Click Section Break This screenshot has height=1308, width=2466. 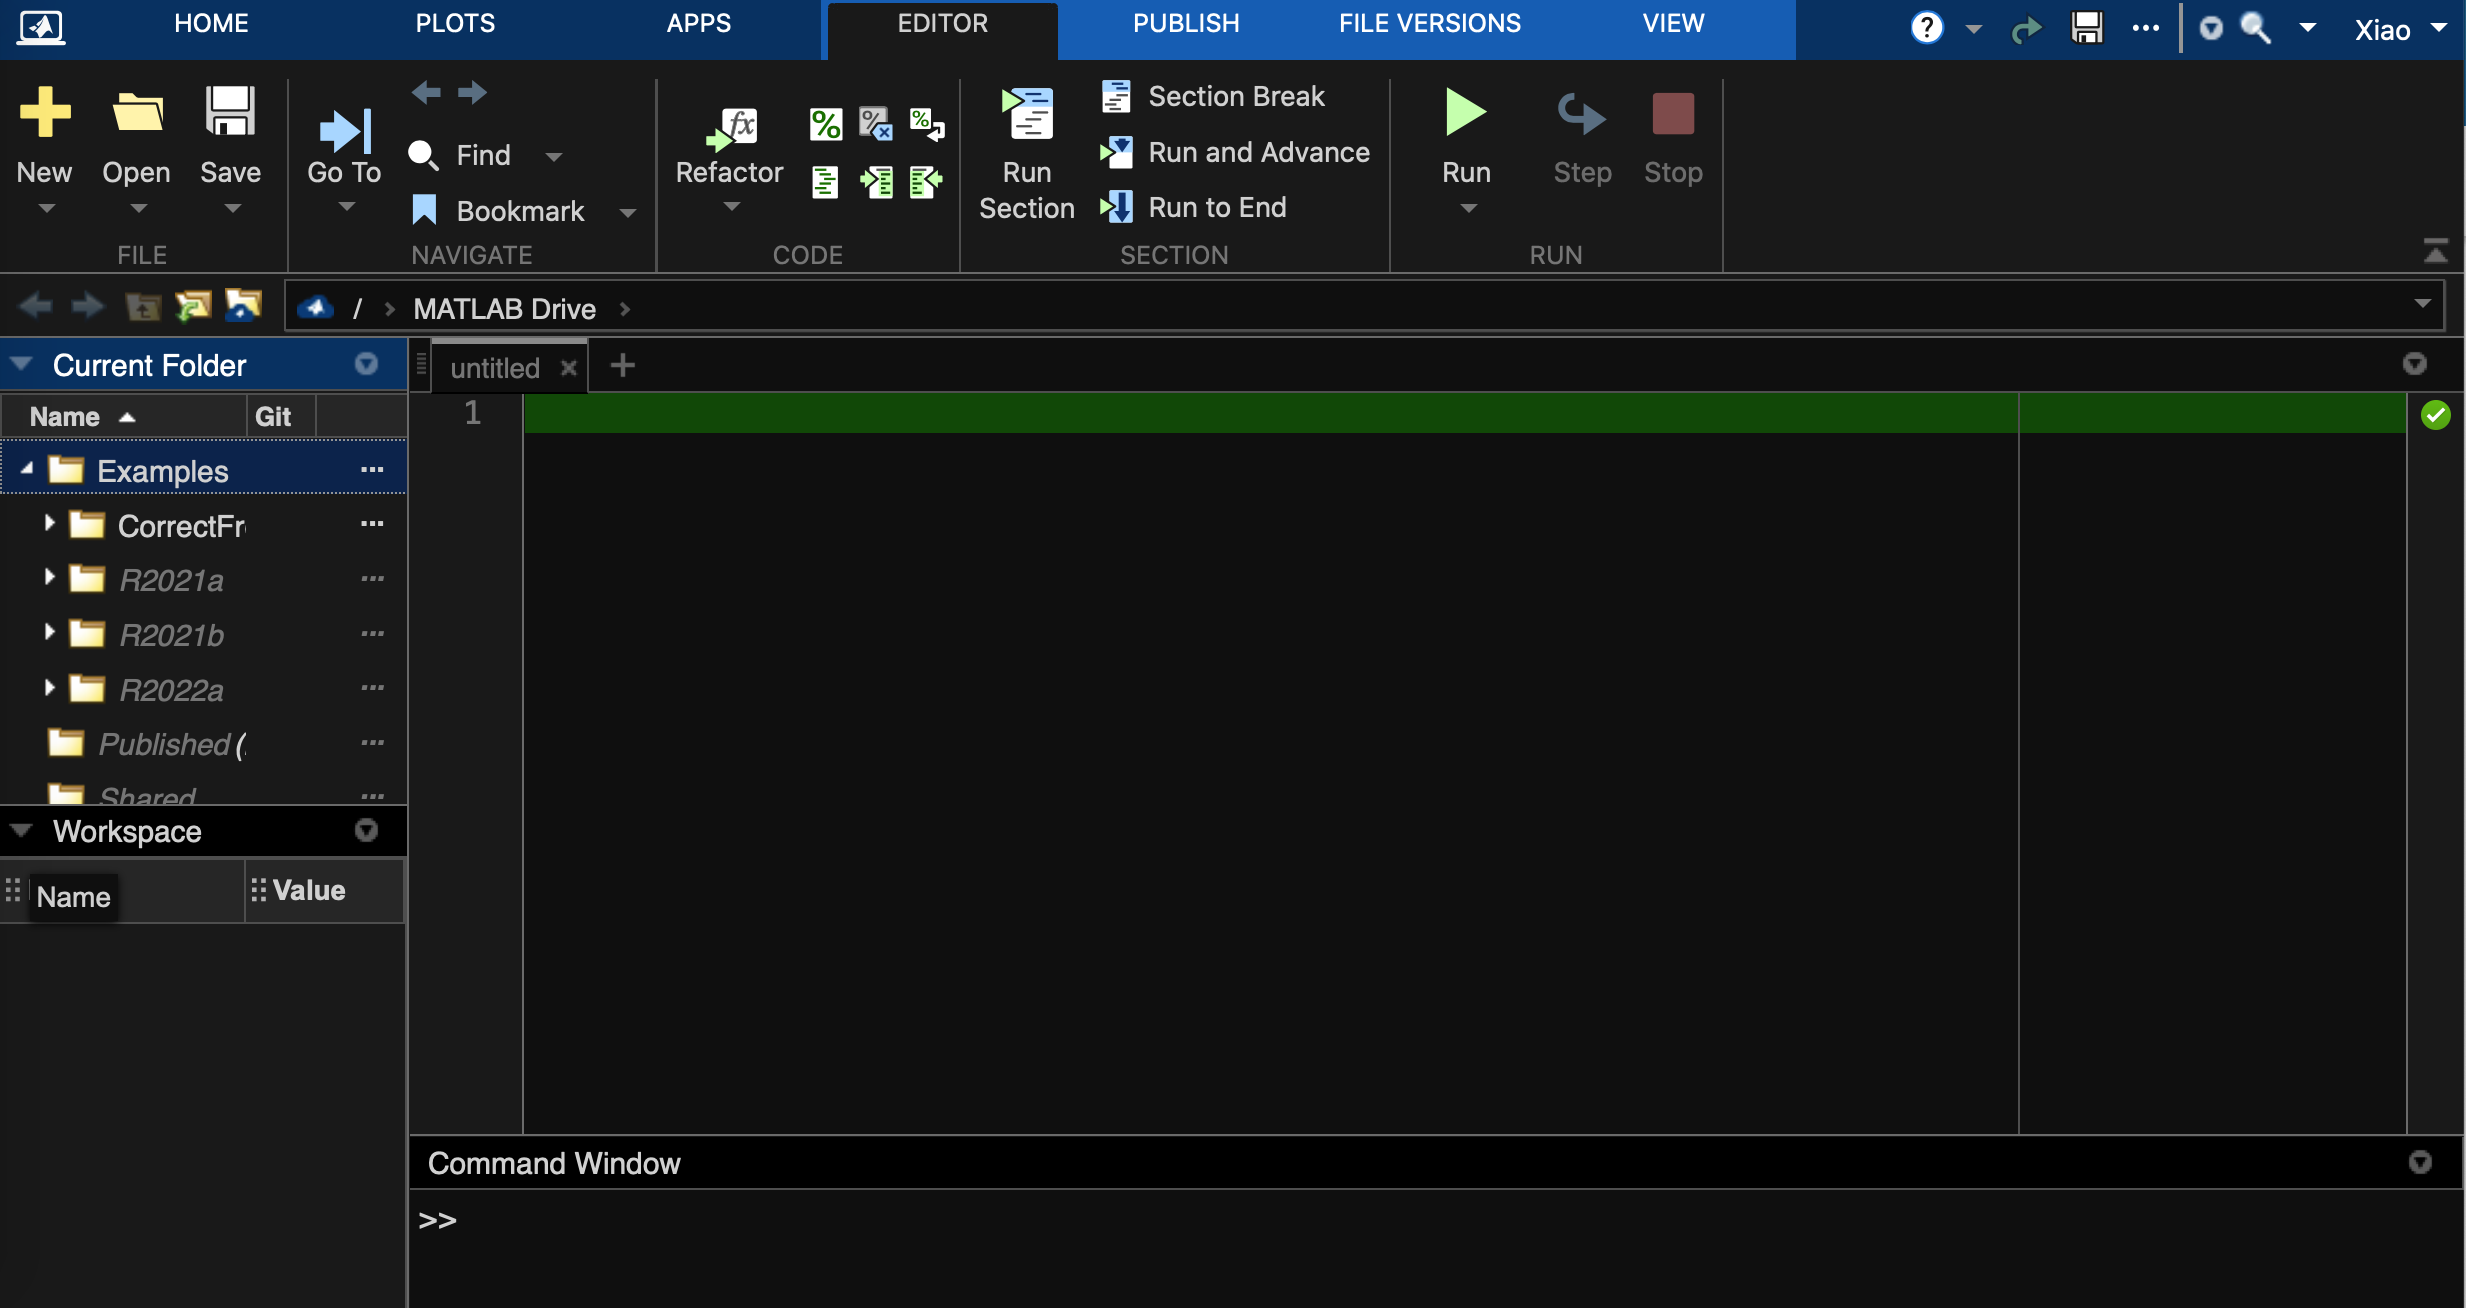[1213, 96]
